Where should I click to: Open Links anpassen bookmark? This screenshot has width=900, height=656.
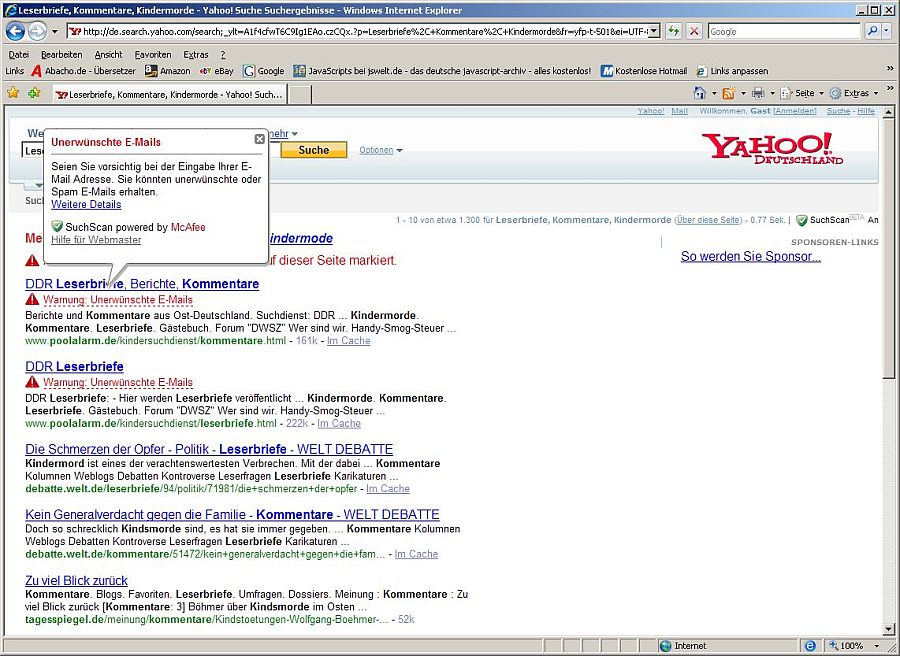coord(732,71)
